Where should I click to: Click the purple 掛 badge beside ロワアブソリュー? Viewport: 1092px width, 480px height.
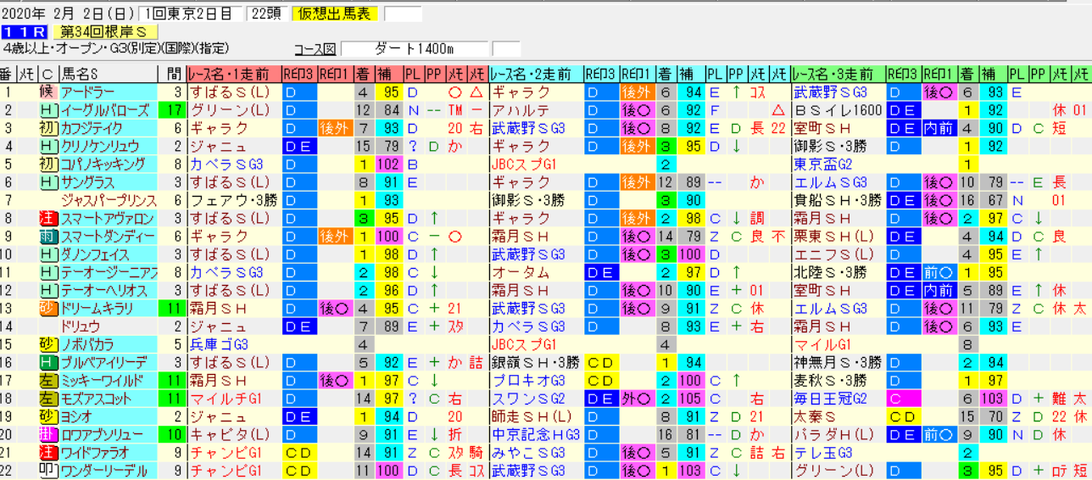(47, 435)
